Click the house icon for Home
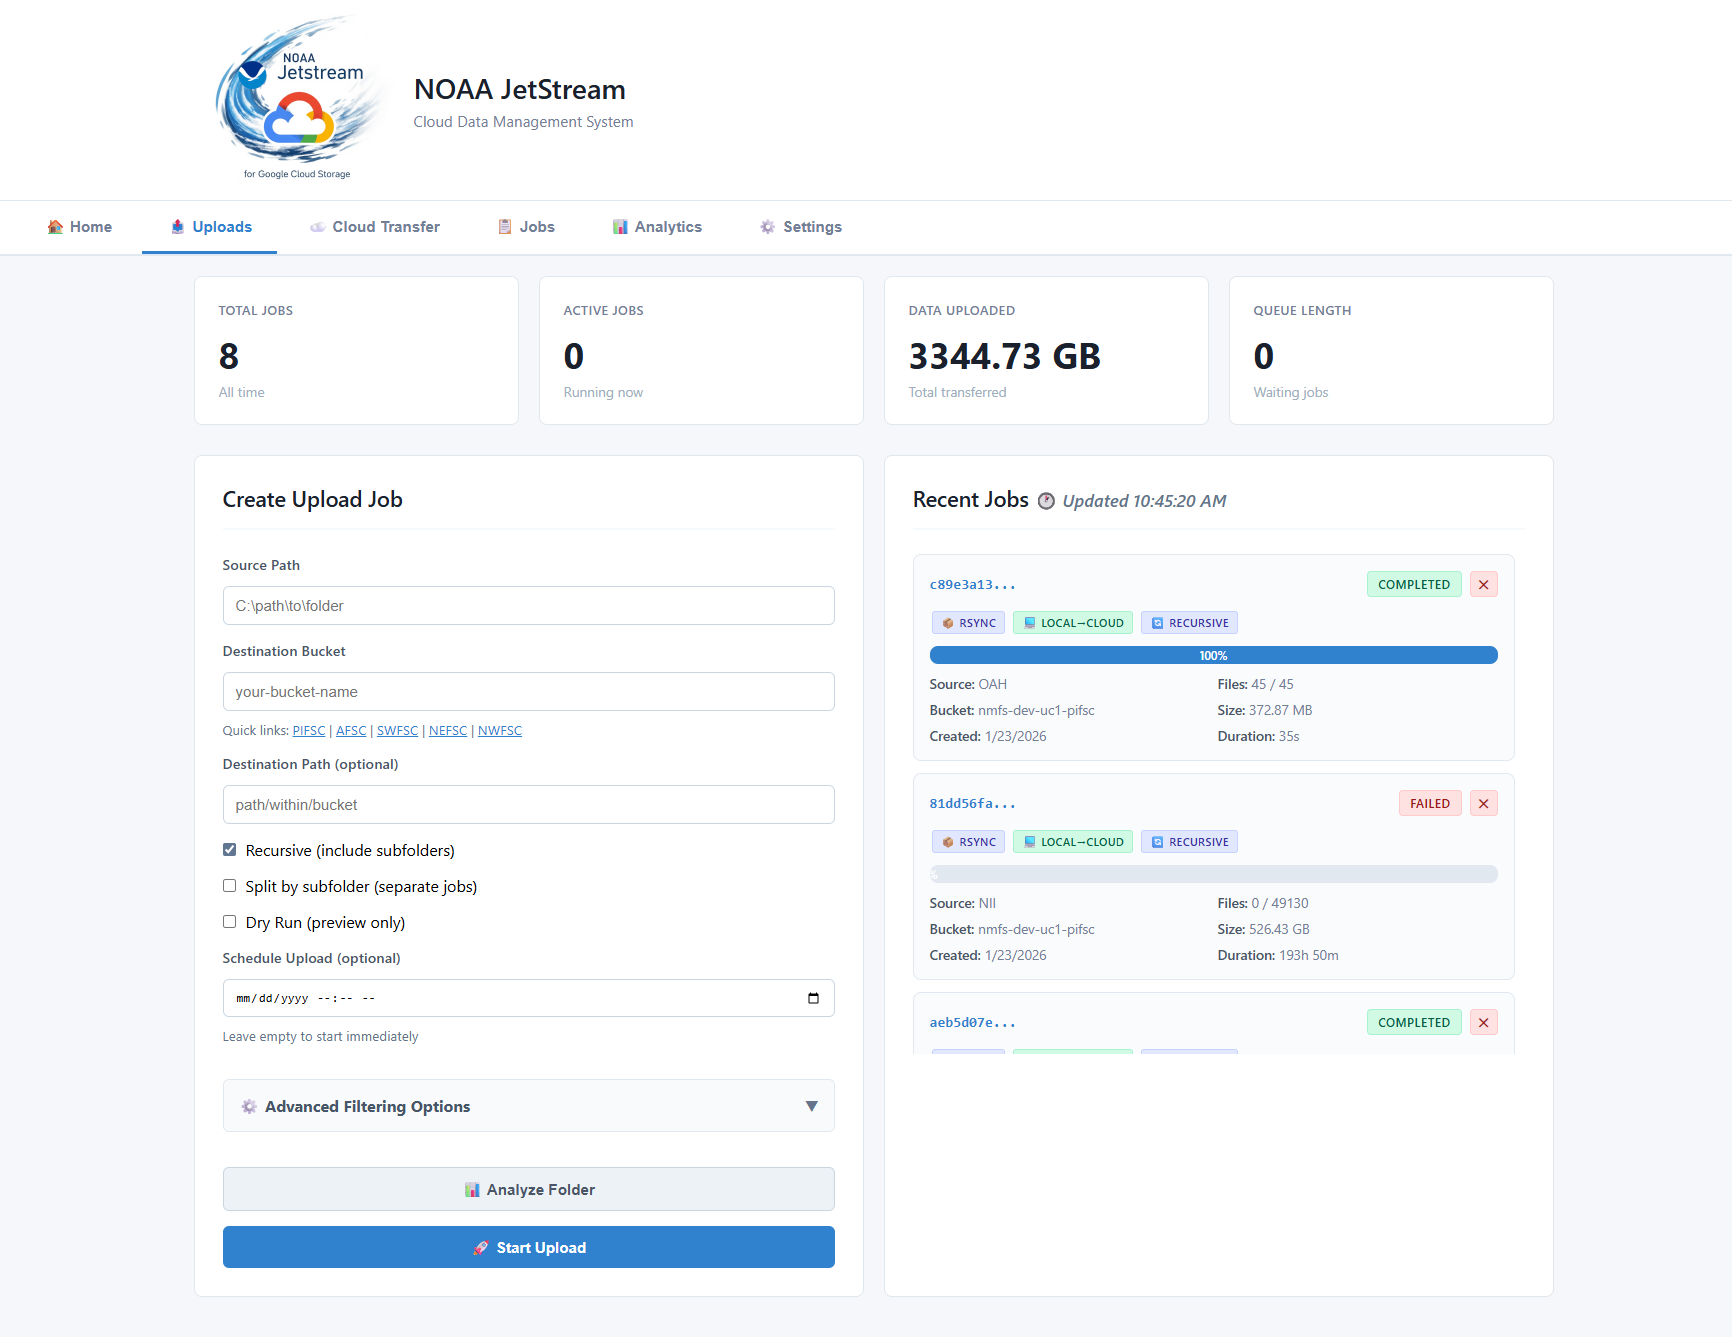Image resolution: width=1732 pixels, height=1337 pixels. [55, 227]
